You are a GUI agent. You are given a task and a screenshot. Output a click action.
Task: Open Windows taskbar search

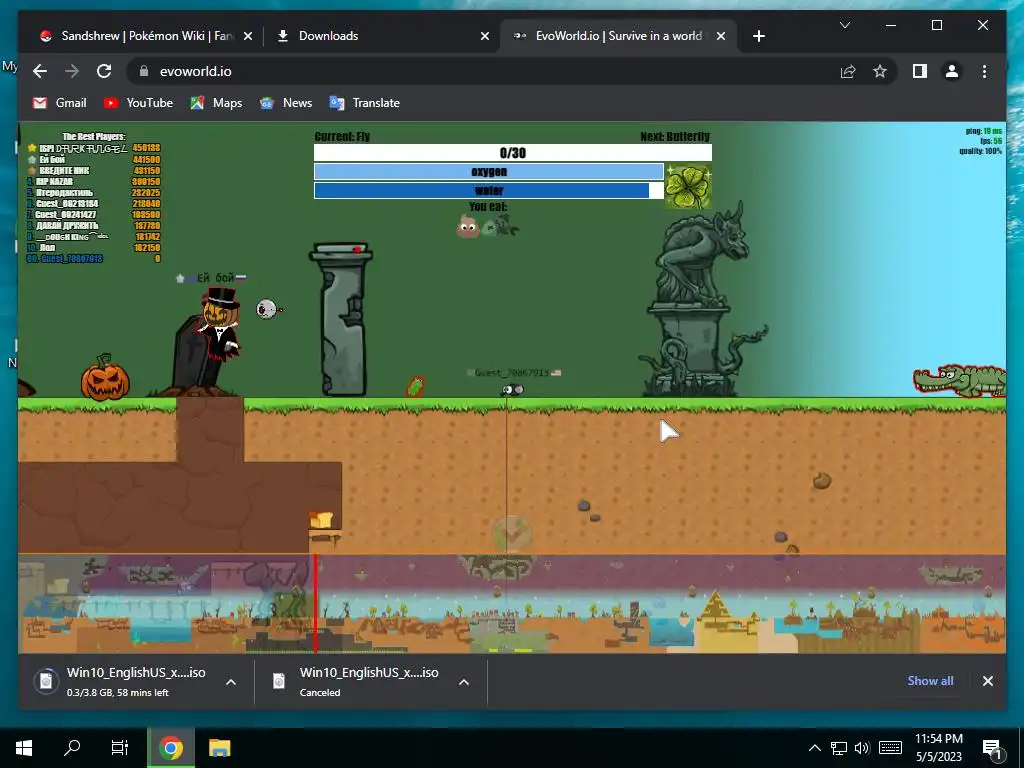72,748
